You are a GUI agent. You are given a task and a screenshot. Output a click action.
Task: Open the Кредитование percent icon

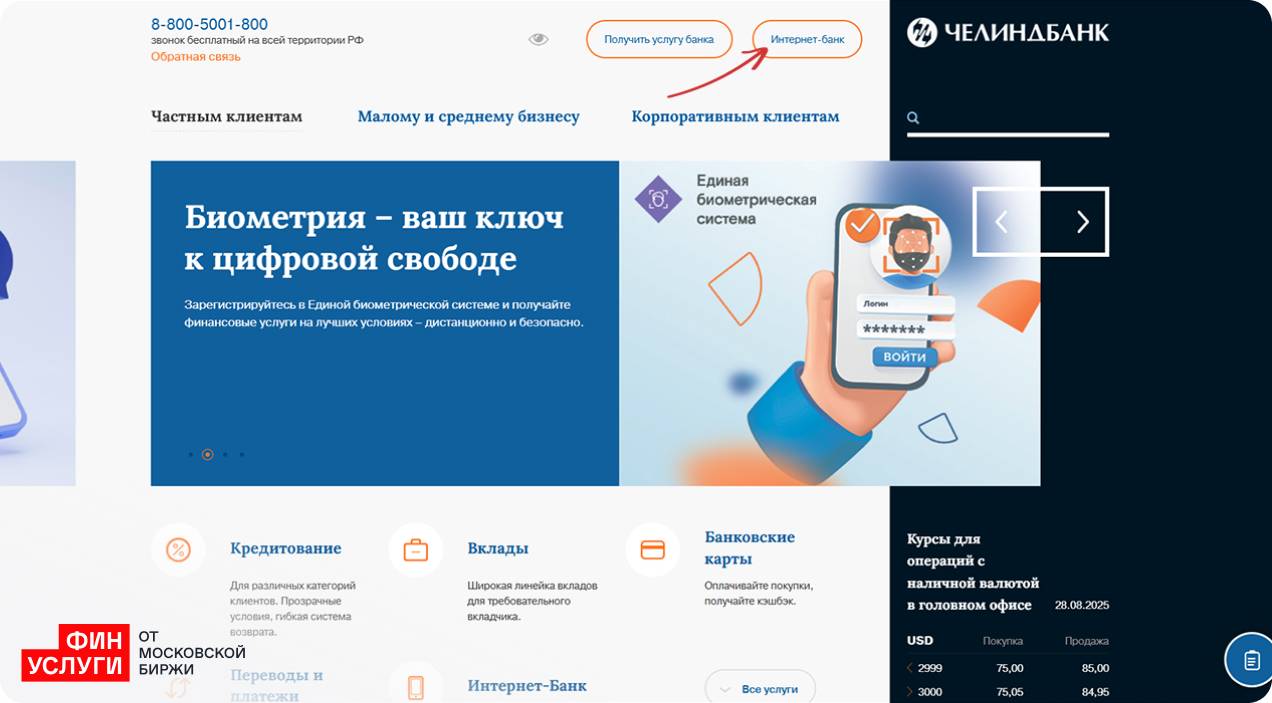(x=178, y=549)
